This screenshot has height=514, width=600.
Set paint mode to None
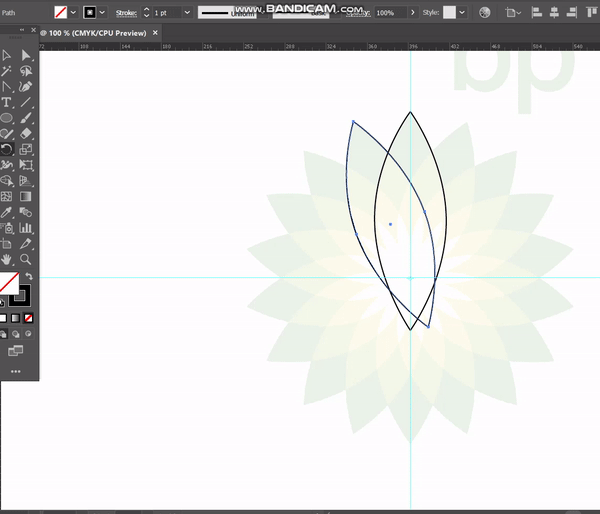click(28, 318)
